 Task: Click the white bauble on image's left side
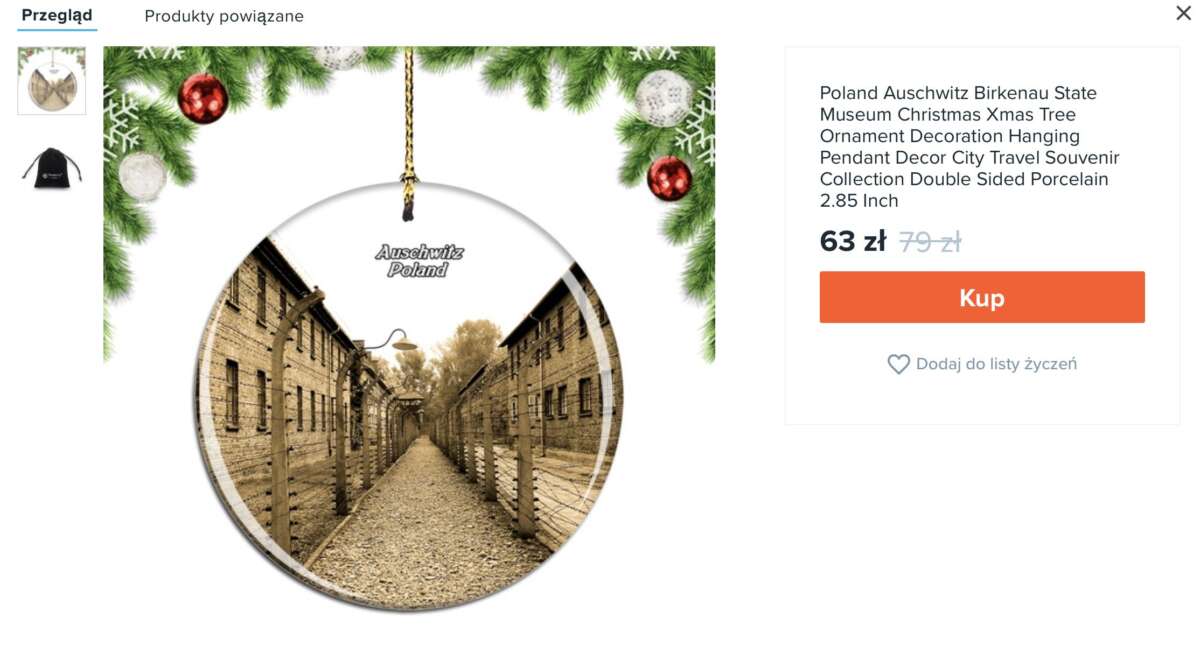[142, 176]
